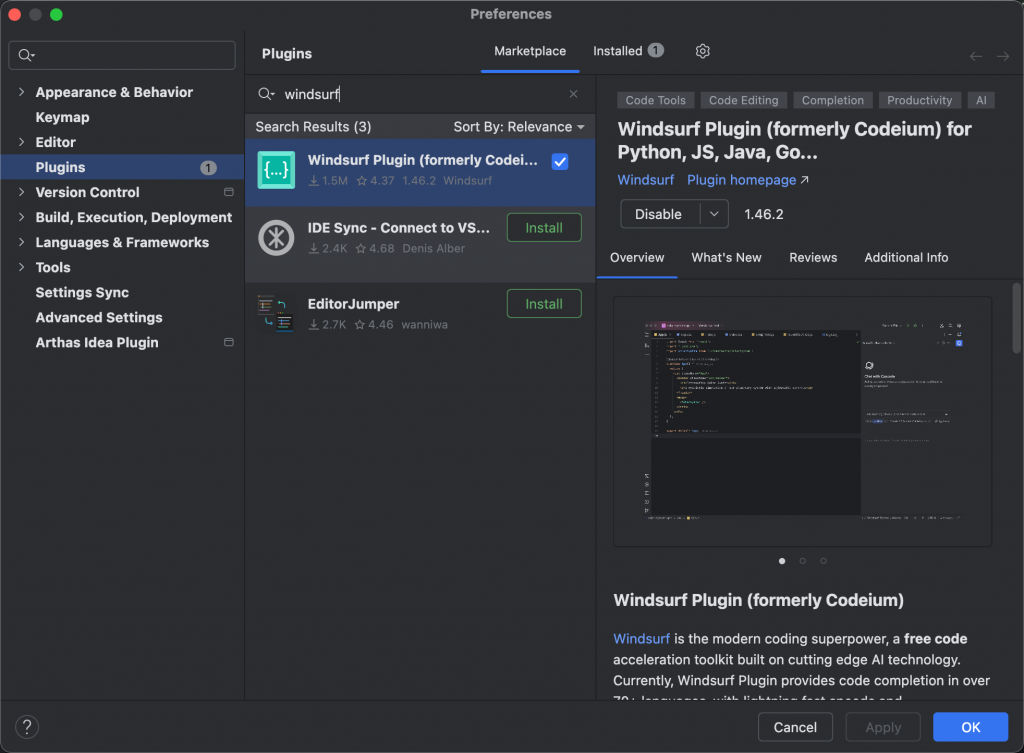Show the first screenshot carousel dot
This screenshot has height=753, width=1024.
pos(782,561)
